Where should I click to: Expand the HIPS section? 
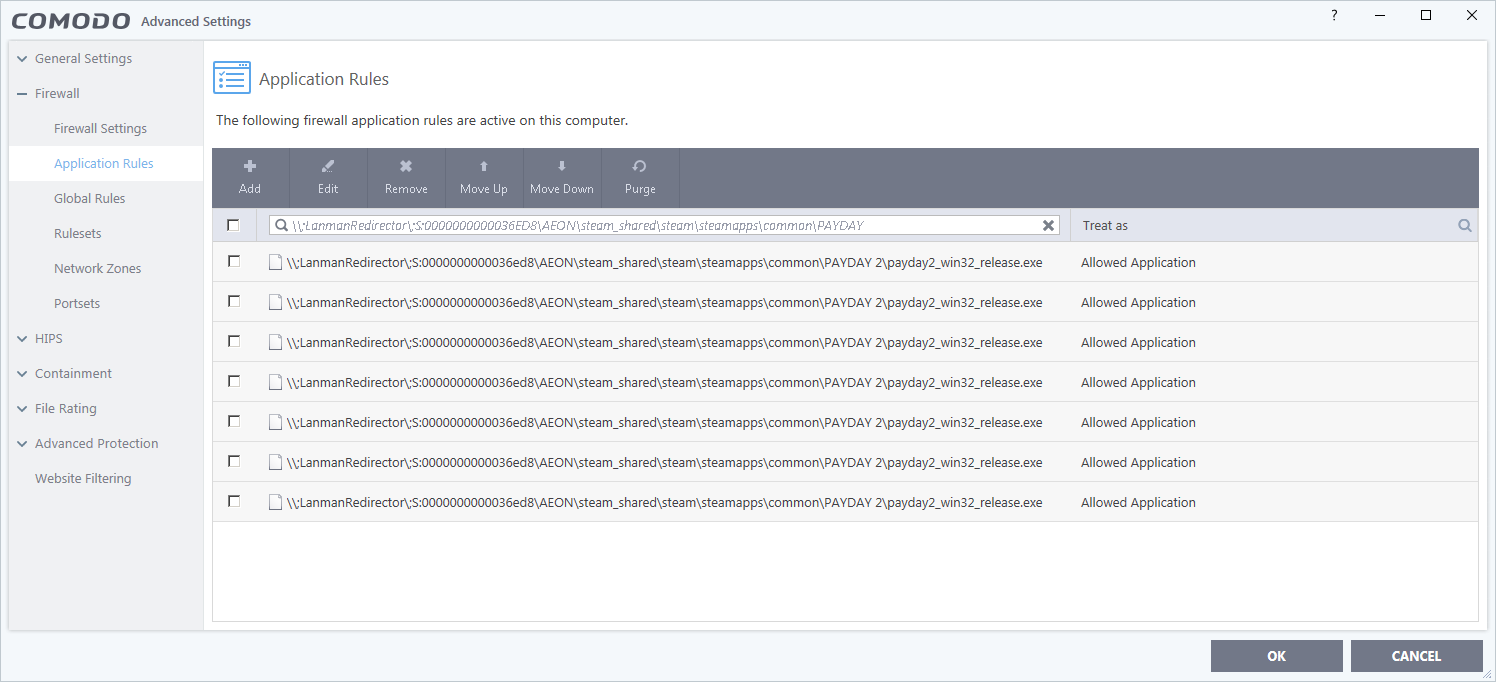[22, 339]
